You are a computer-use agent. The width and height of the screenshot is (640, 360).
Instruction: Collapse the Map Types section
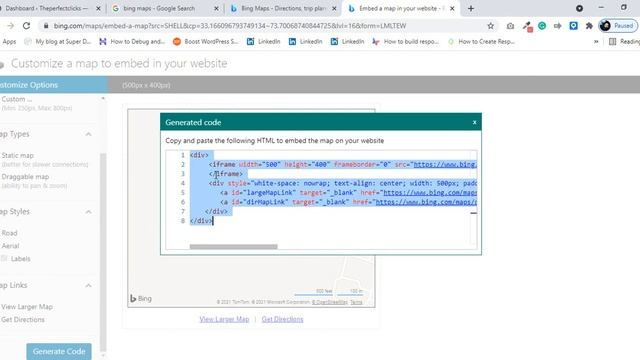tap(88, 134)
